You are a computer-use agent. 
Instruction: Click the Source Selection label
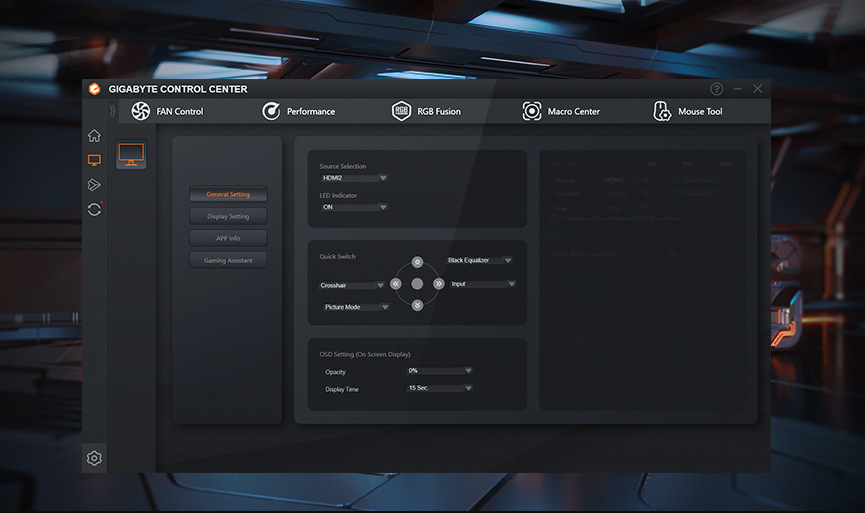coord(343,166)
